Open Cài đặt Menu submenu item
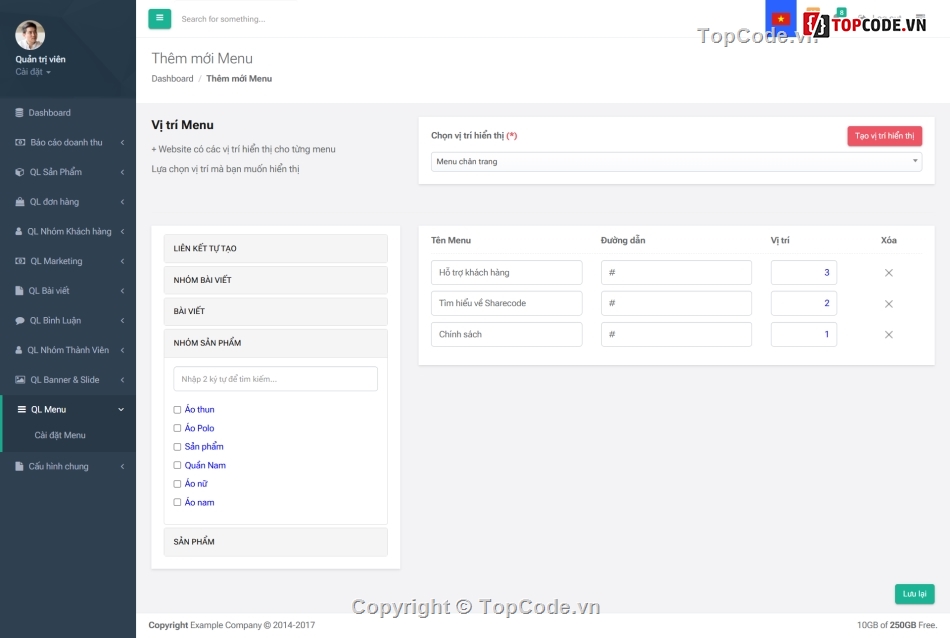Viewport: 950px width, 638px height. point(60,435)
